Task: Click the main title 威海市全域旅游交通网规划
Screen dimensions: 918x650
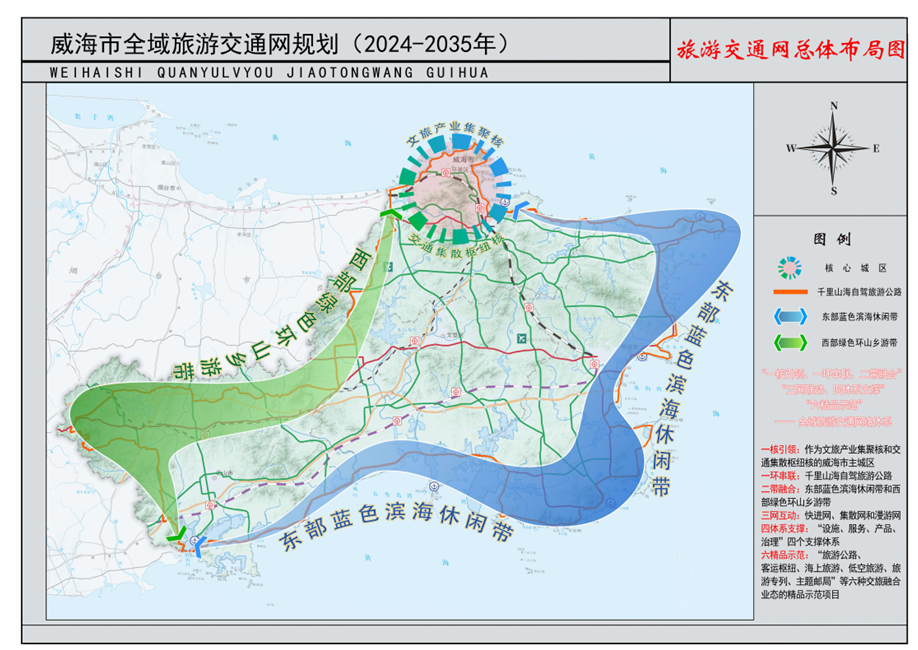Action: point(194,45)
